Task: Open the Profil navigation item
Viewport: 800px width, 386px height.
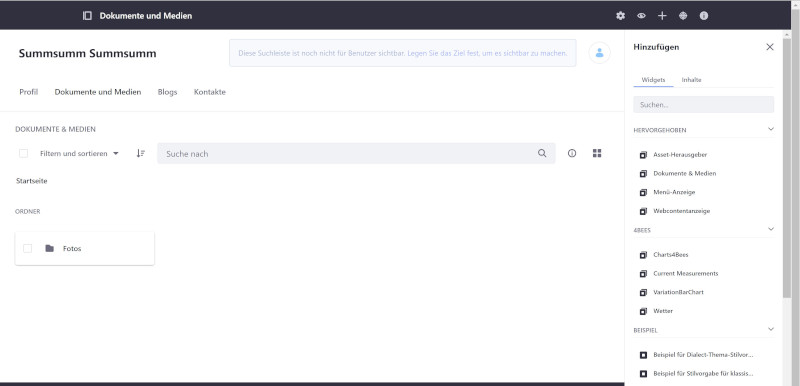Action: 29,92
